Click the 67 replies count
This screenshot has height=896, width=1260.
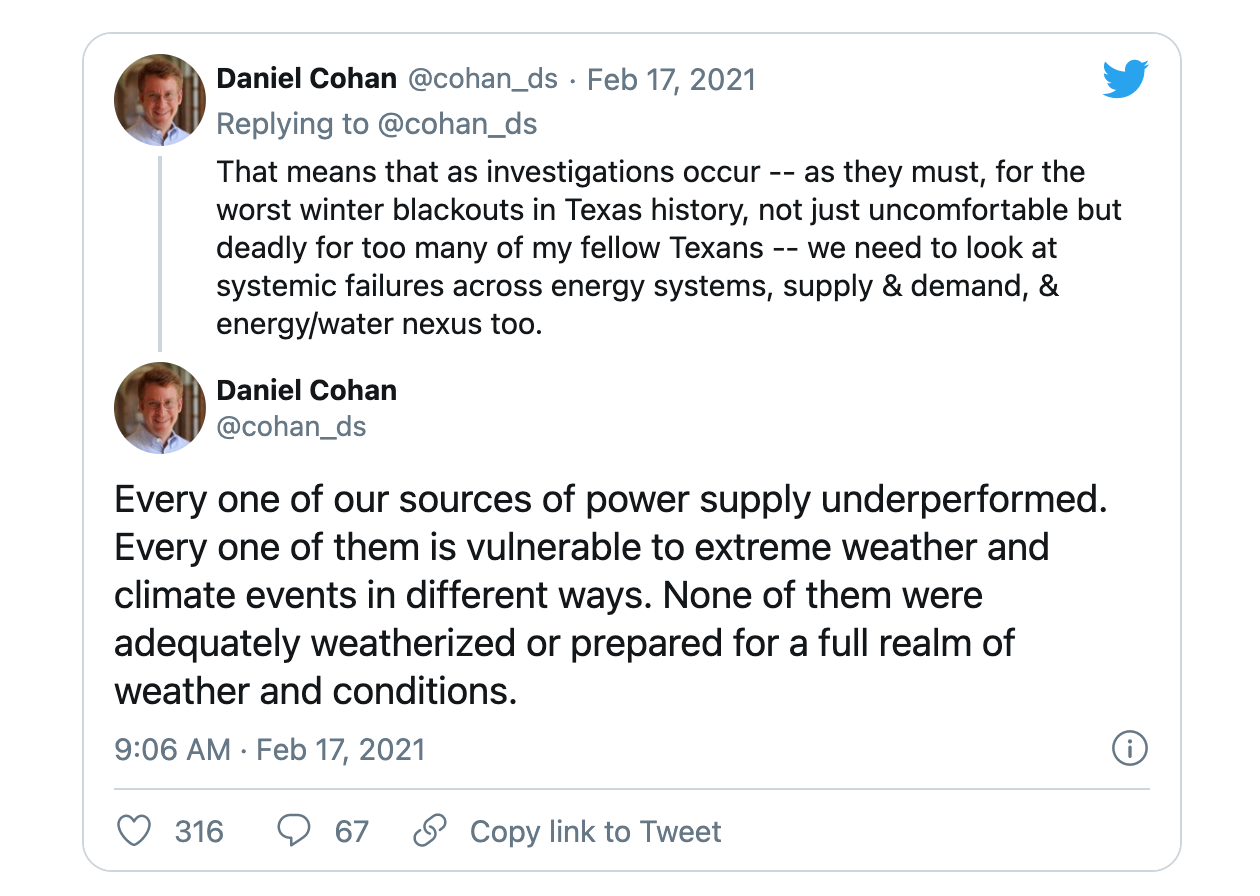351,831
